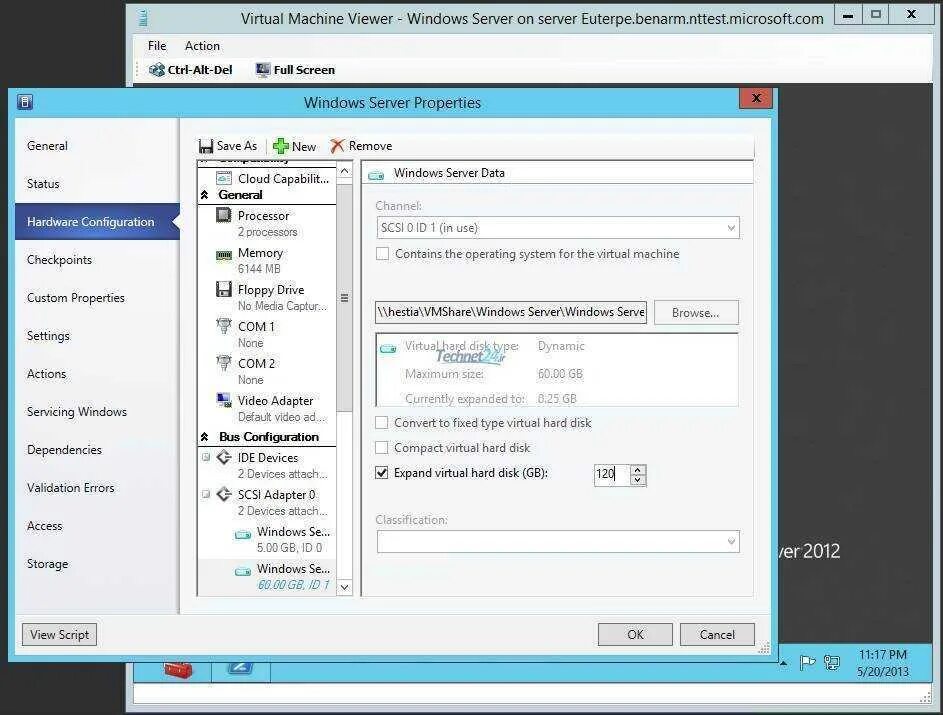Click the expand disk size input field

(x=612, y=474)
